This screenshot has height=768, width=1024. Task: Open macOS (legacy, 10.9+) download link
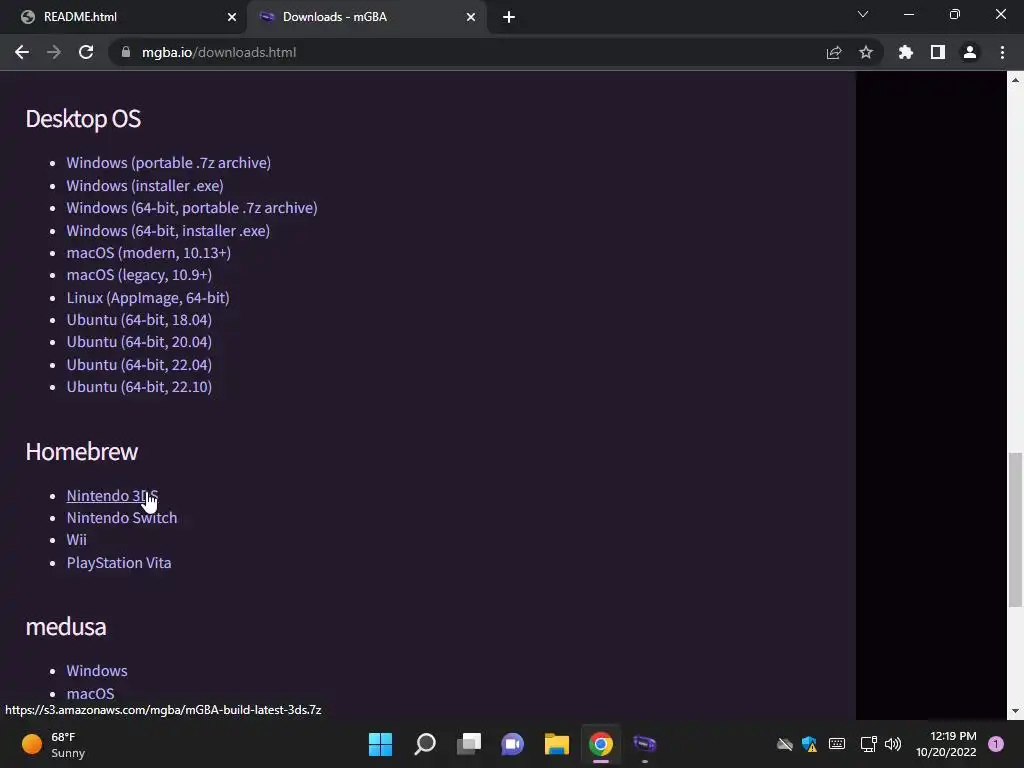(139, 275)
